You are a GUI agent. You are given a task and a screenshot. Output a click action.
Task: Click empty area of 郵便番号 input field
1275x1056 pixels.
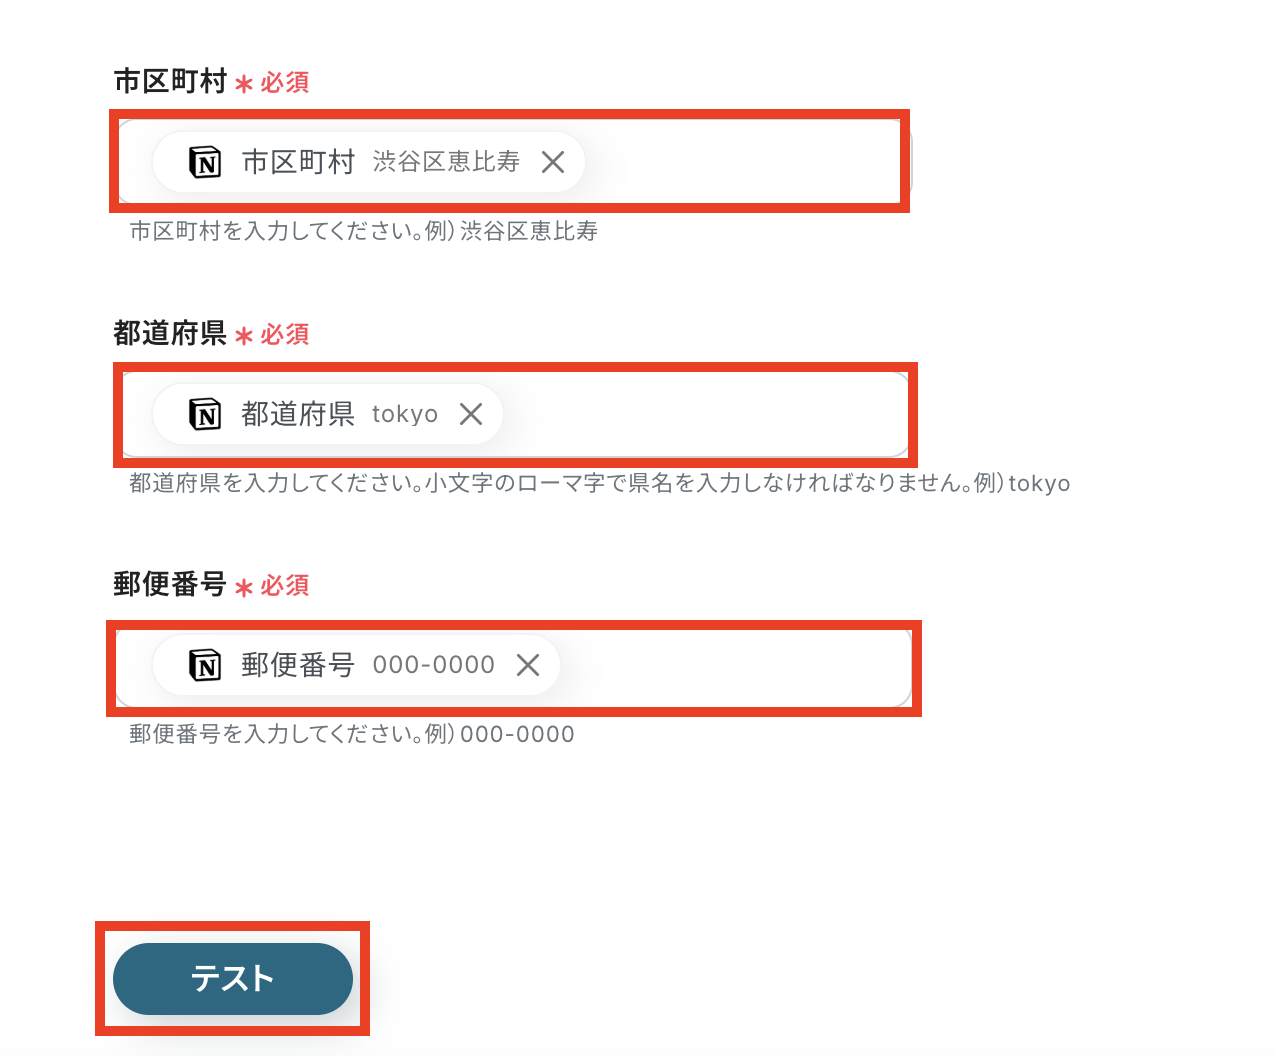coord(735,665)
